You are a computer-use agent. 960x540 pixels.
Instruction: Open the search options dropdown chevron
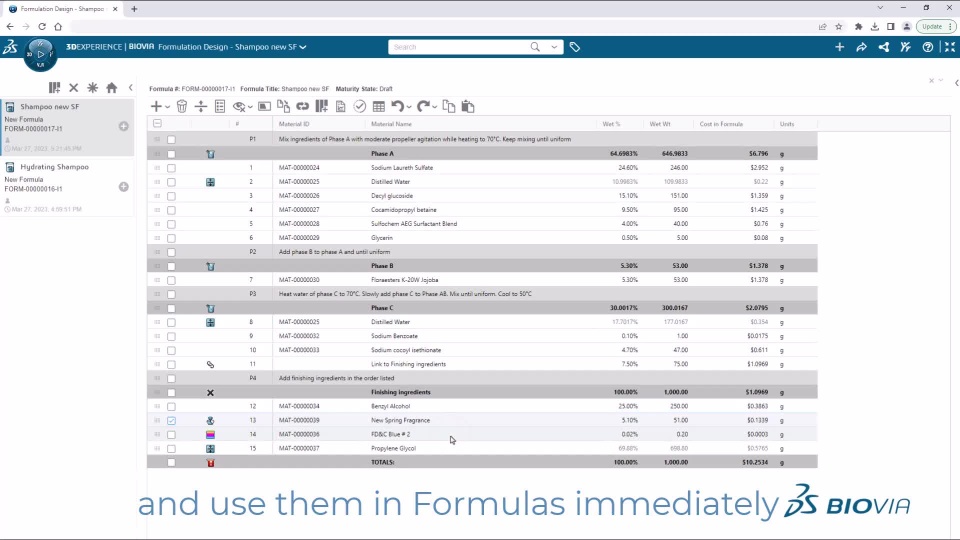554,47
